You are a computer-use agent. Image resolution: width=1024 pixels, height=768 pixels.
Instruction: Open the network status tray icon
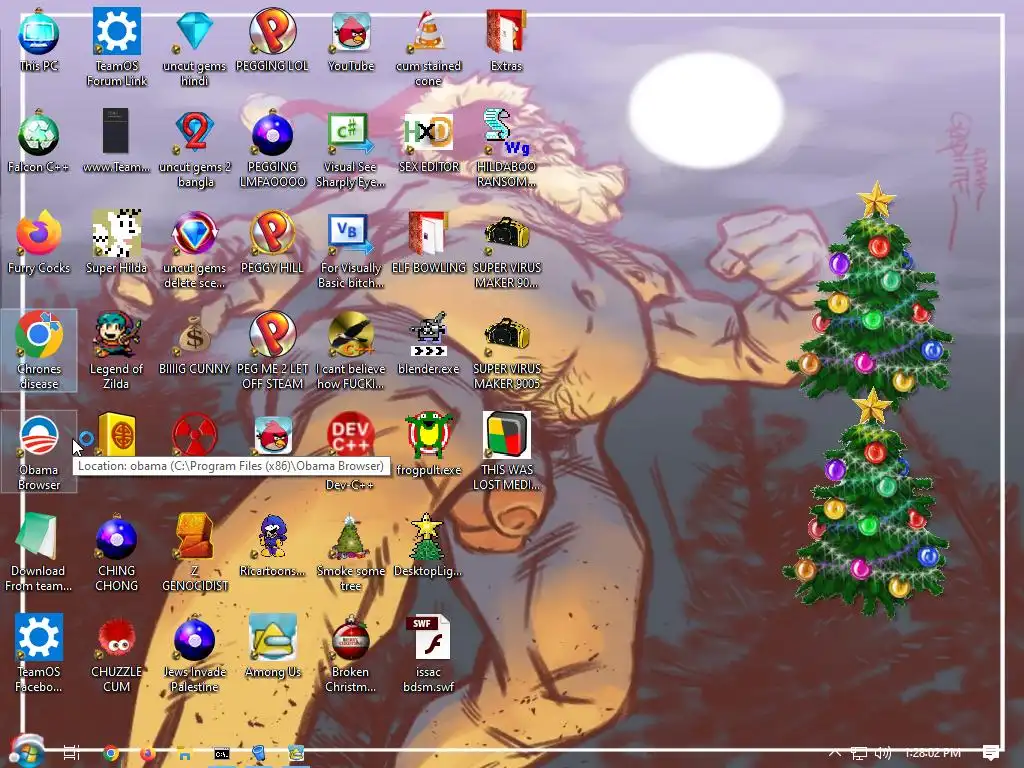point(859,753)
